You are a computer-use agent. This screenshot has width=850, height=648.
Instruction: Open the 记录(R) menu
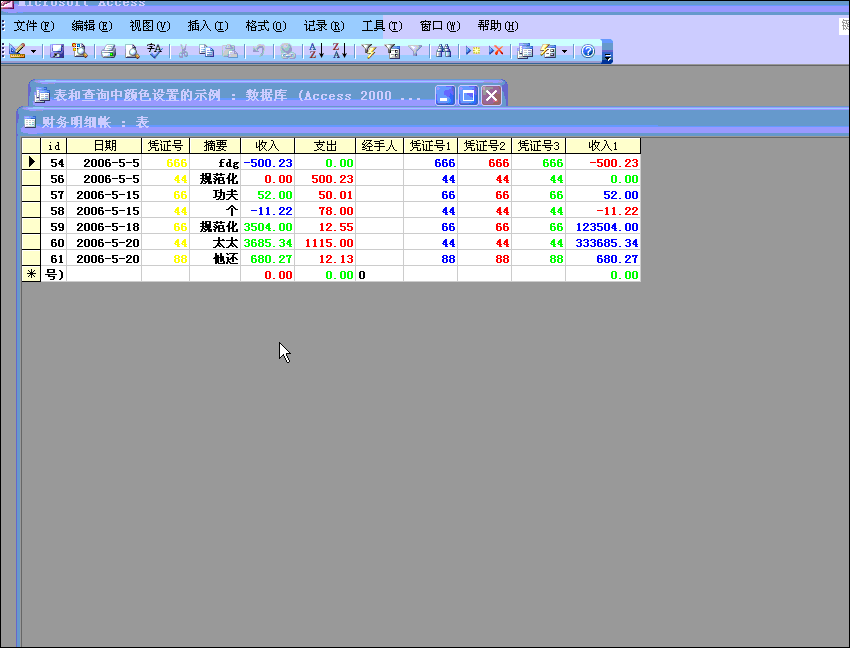[x=324, y=25]
